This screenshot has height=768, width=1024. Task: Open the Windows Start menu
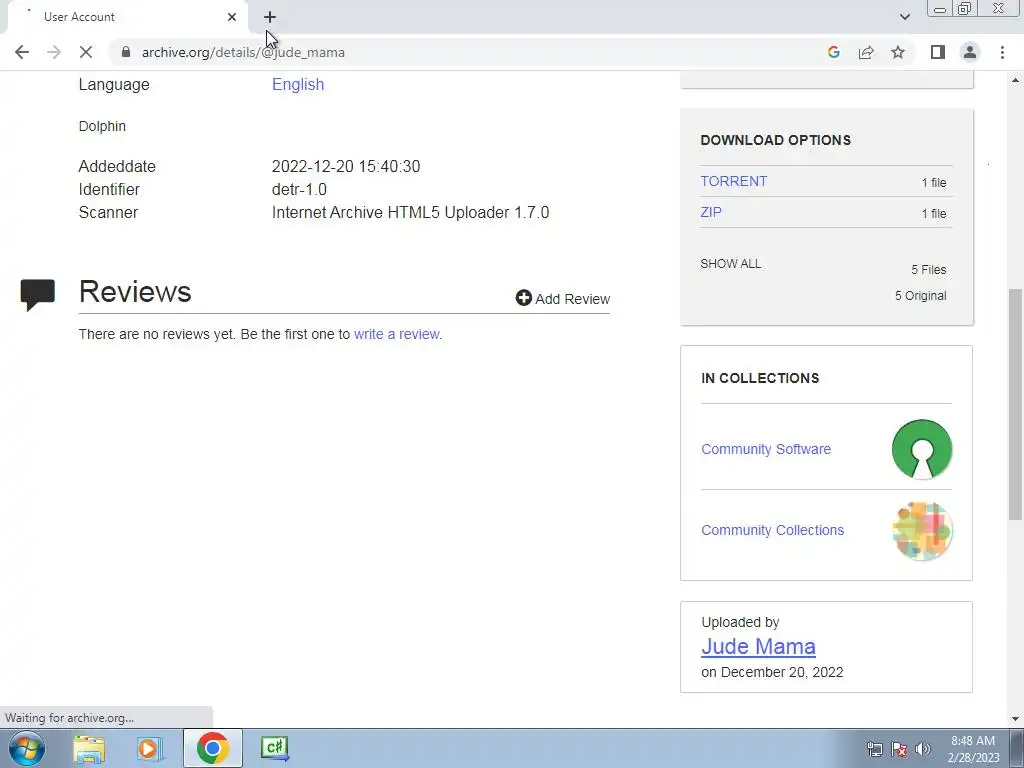click(x=26, y=748)
